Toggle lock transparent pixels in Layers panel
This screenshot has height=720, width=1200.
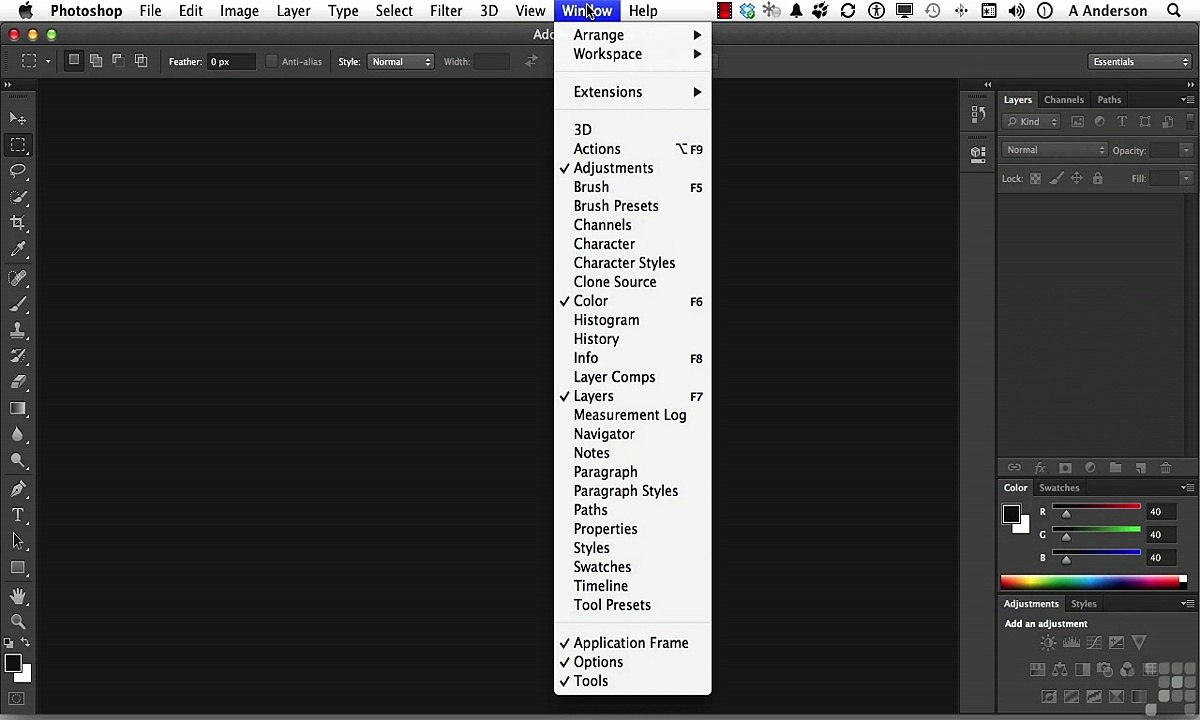1035,178
